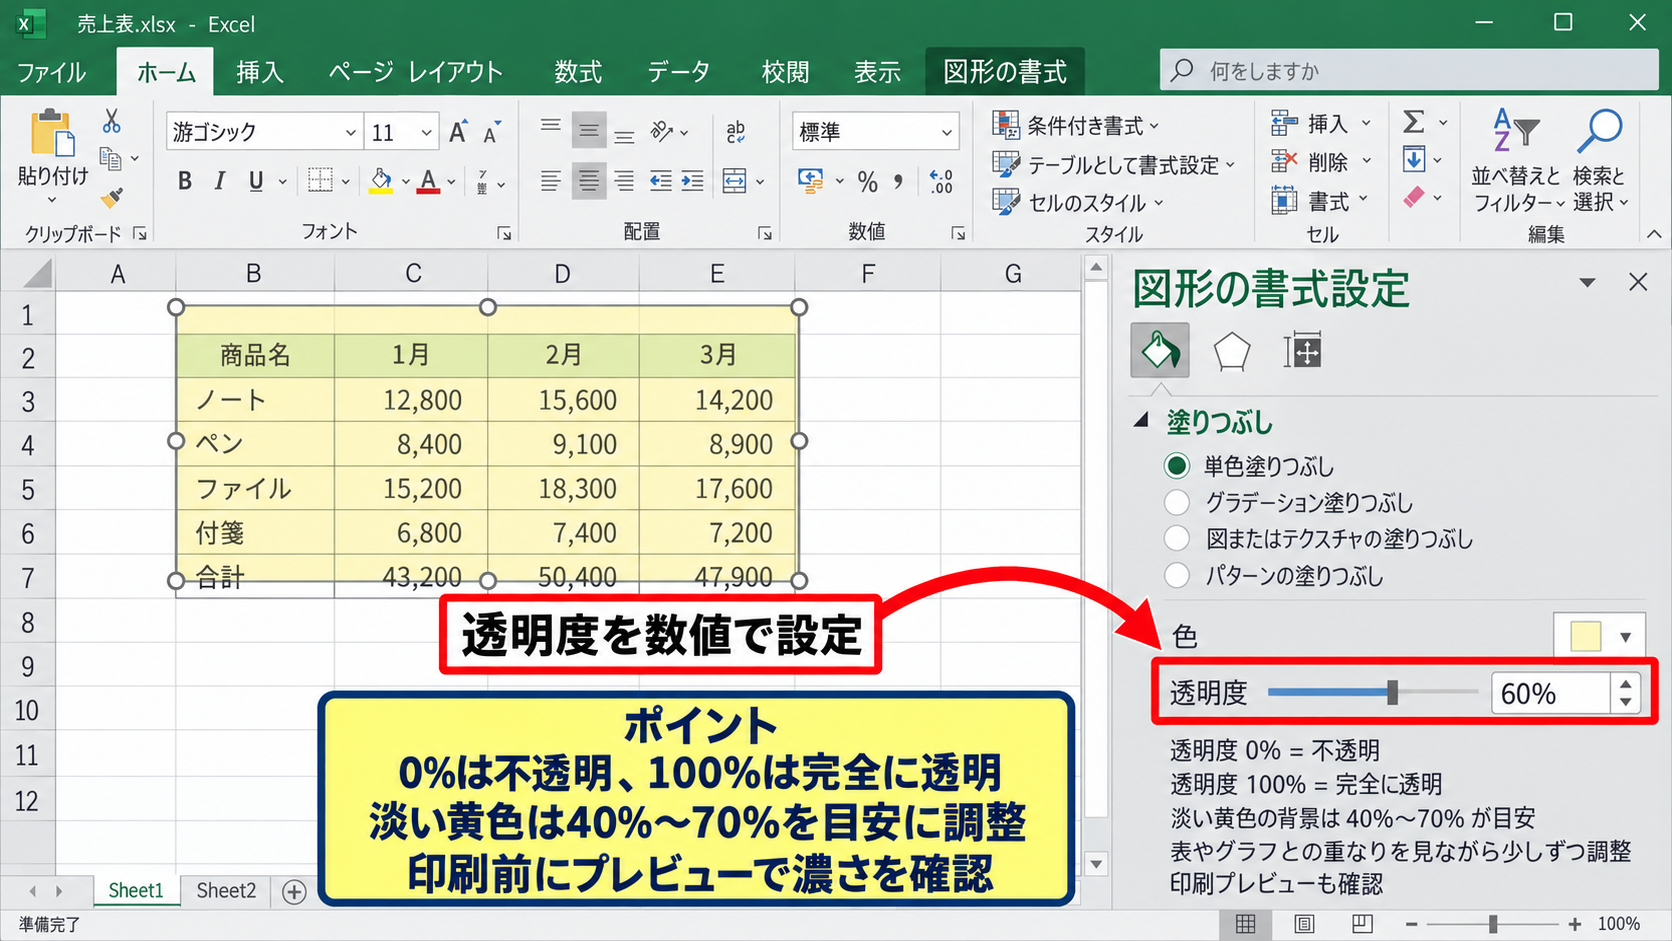This screenshot has height=941, width=1672.
Task: Click the font color A icon
Action: [428, 181]
